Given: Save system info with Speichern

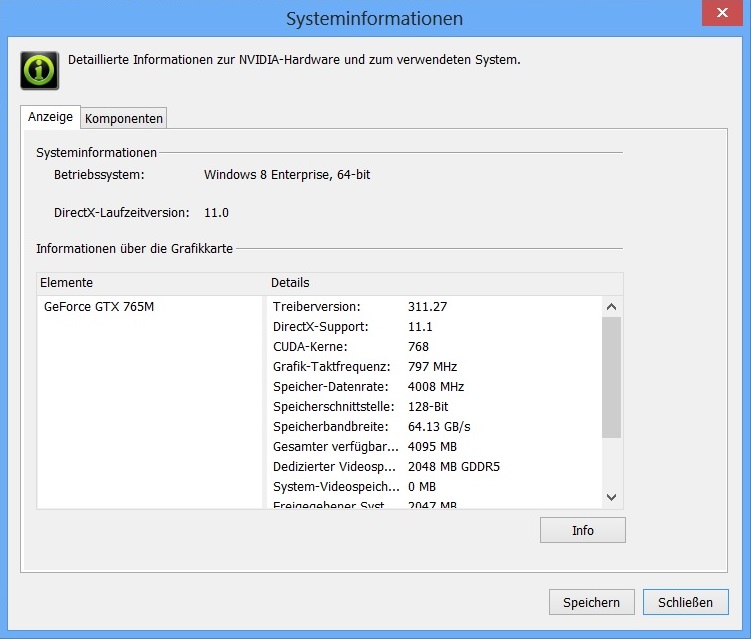Looking at the screenshot, I should click(x=592, y=602).
